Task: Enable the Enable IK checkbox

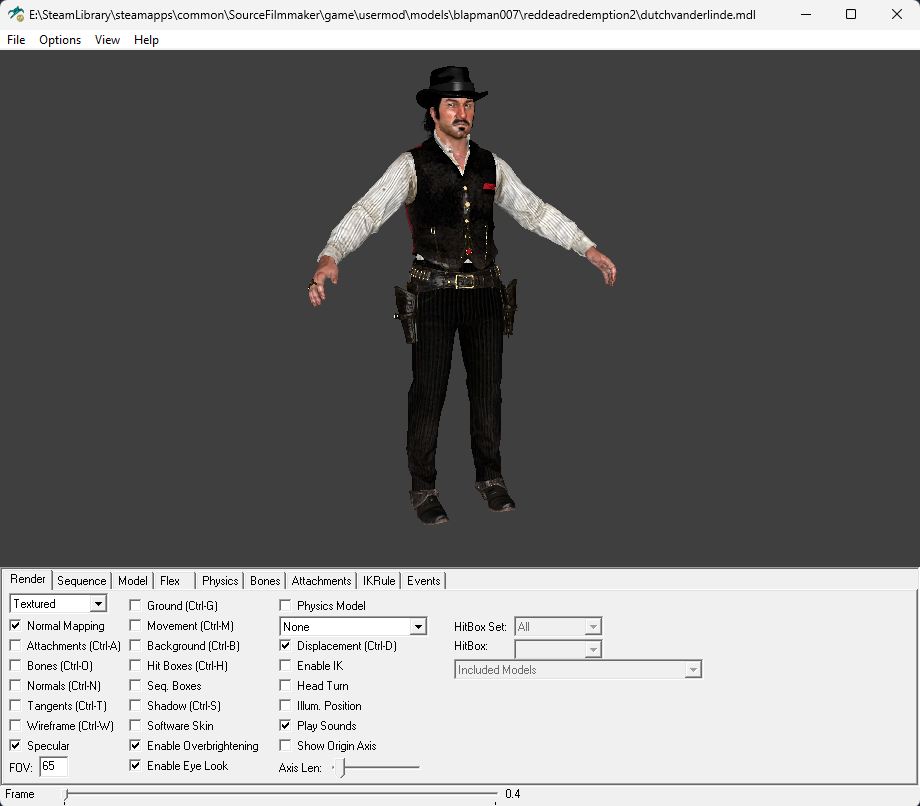Action: point(285,666)
